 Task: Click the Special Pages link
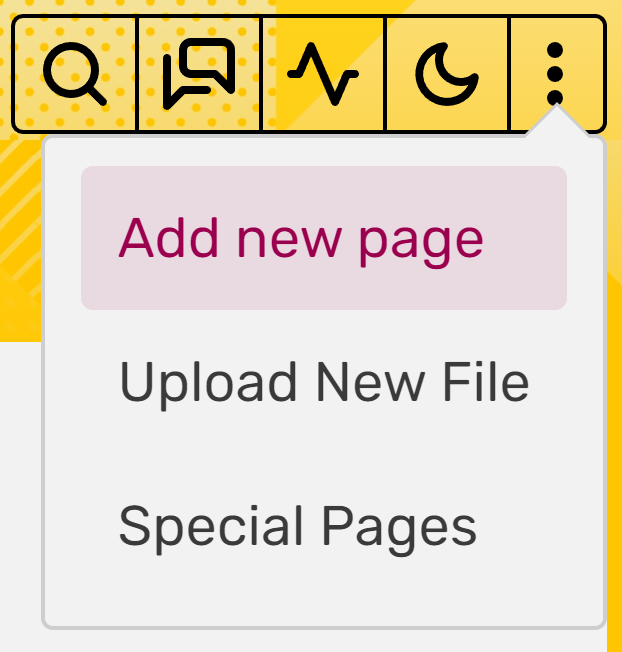(298, 528)
